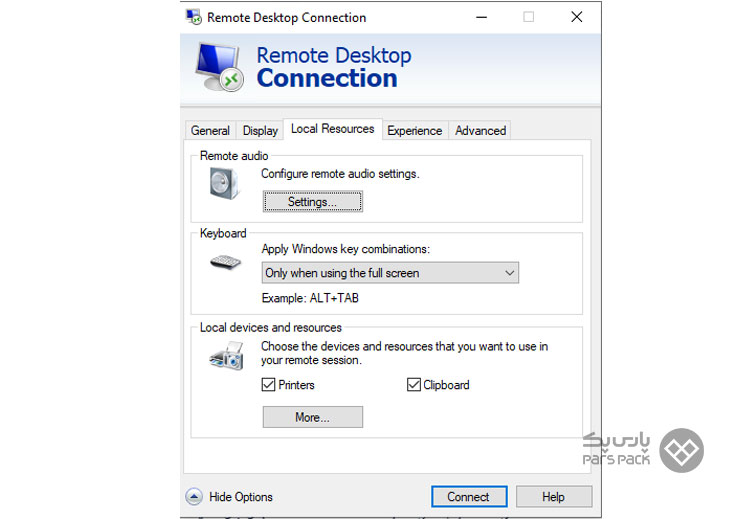Uncheck the Printers checkbox
The height and width of the screenshot is (519, 750).
268,385
